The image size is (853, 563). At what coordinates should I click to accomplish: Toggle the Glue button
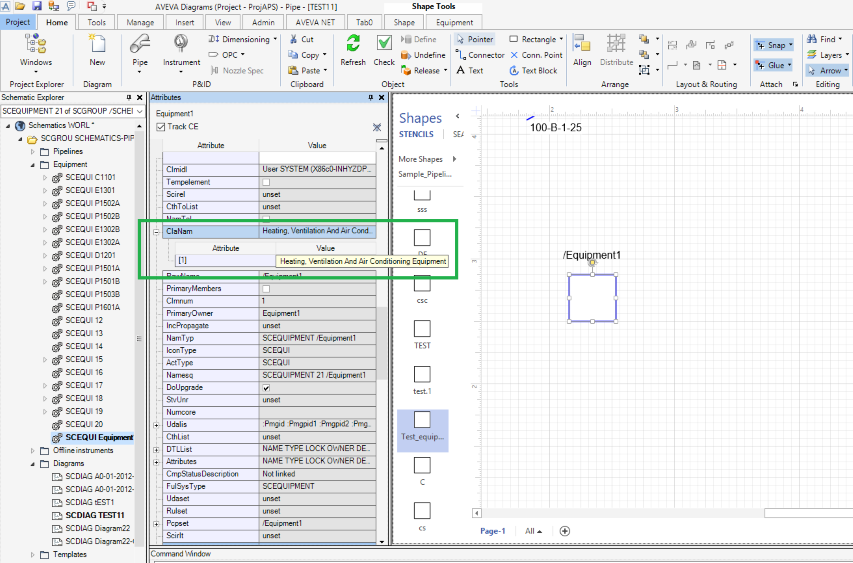(x=774, y=65)
